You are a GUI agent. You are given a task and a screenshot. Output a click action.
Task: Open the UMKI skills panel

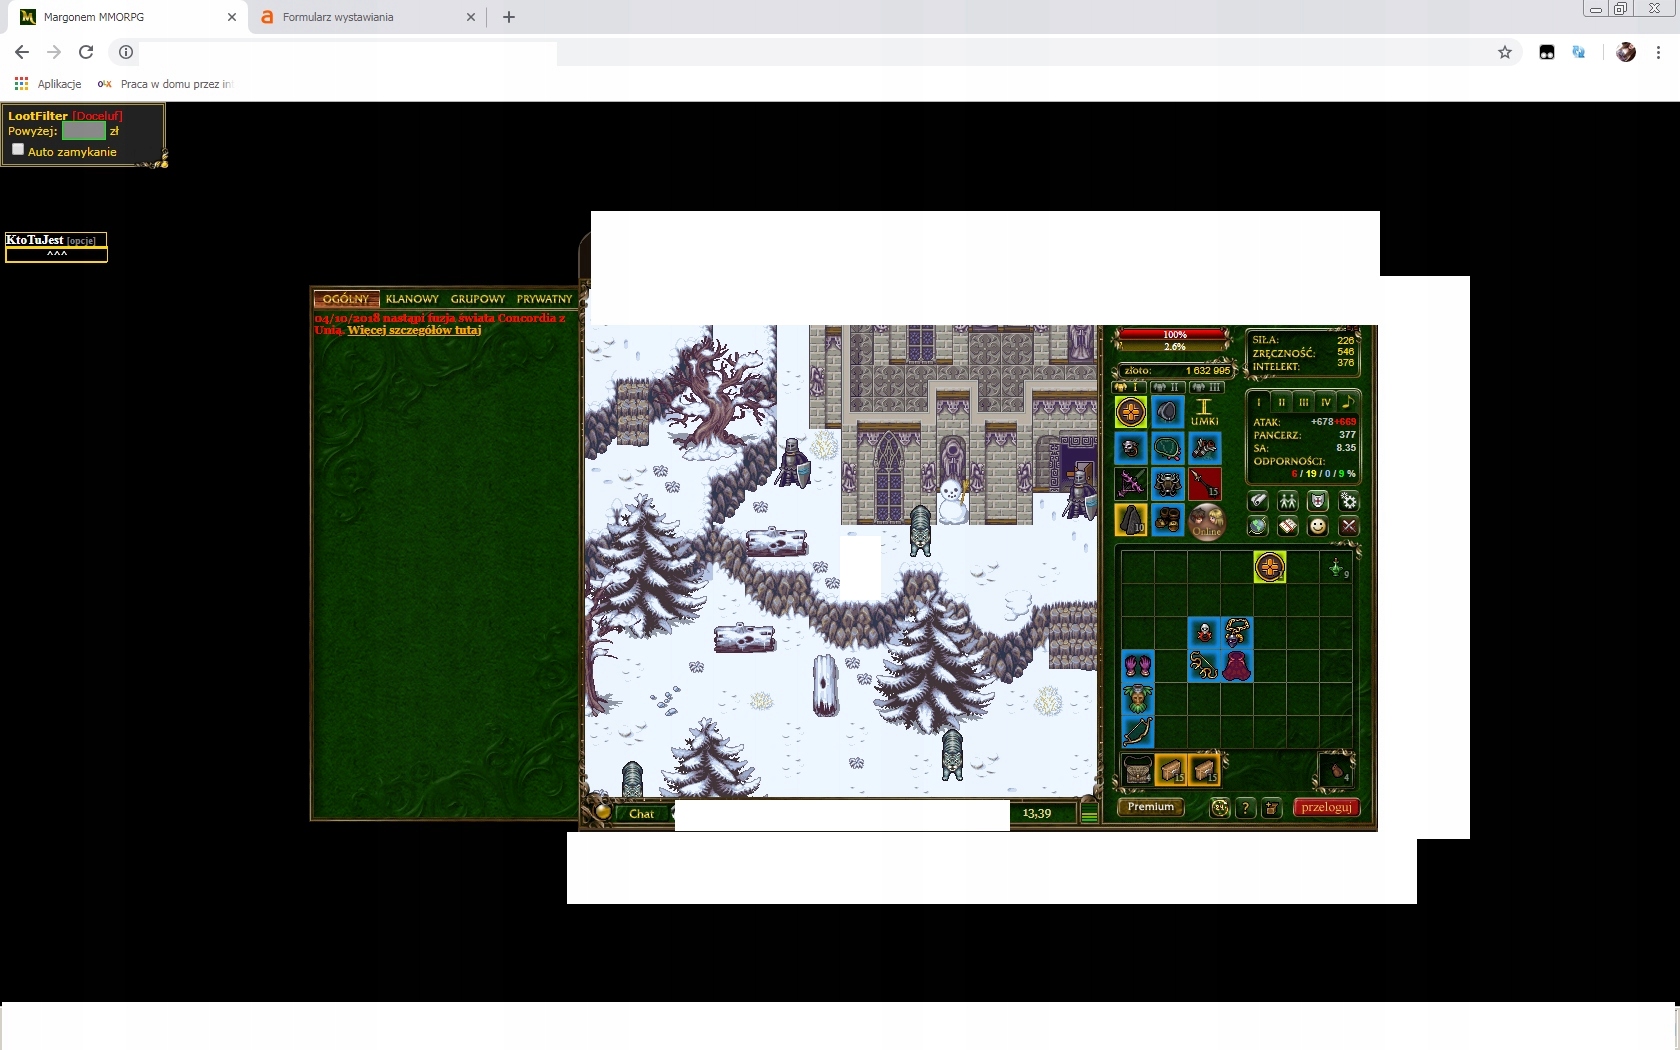1204,411
